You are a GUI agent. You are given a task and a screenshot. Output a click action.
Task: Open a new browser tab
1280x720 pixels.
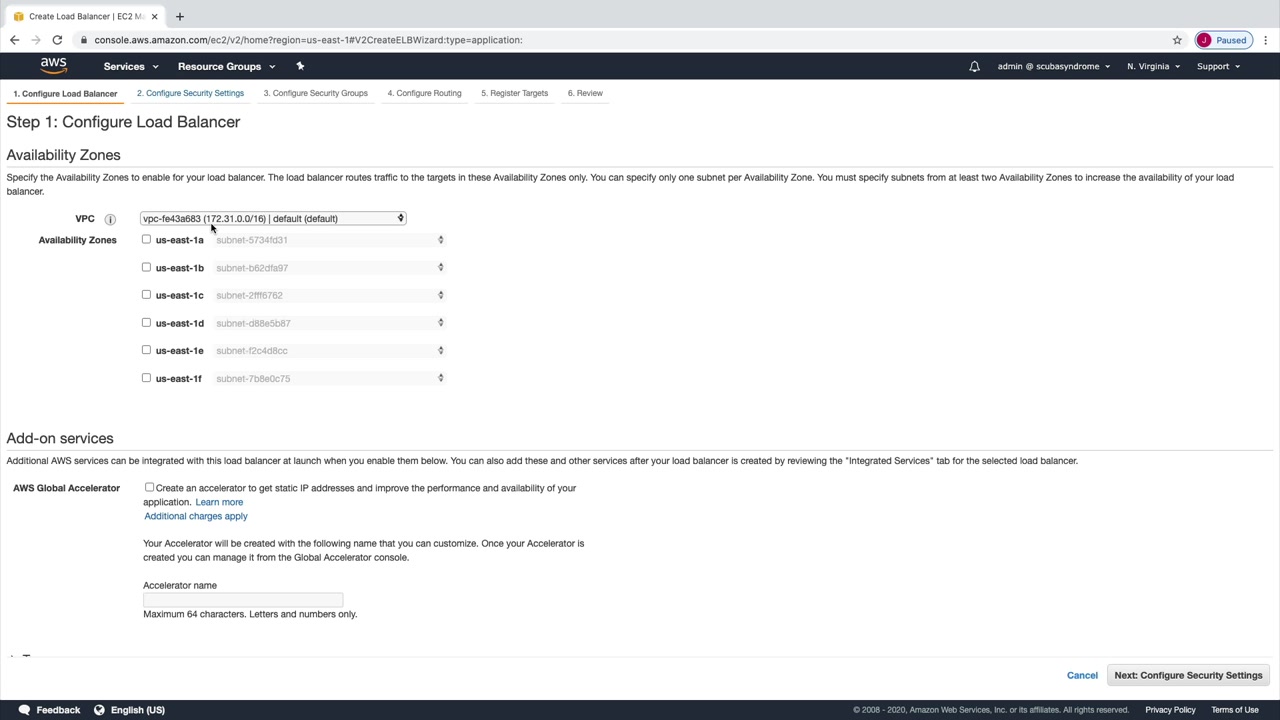[180, 16]
